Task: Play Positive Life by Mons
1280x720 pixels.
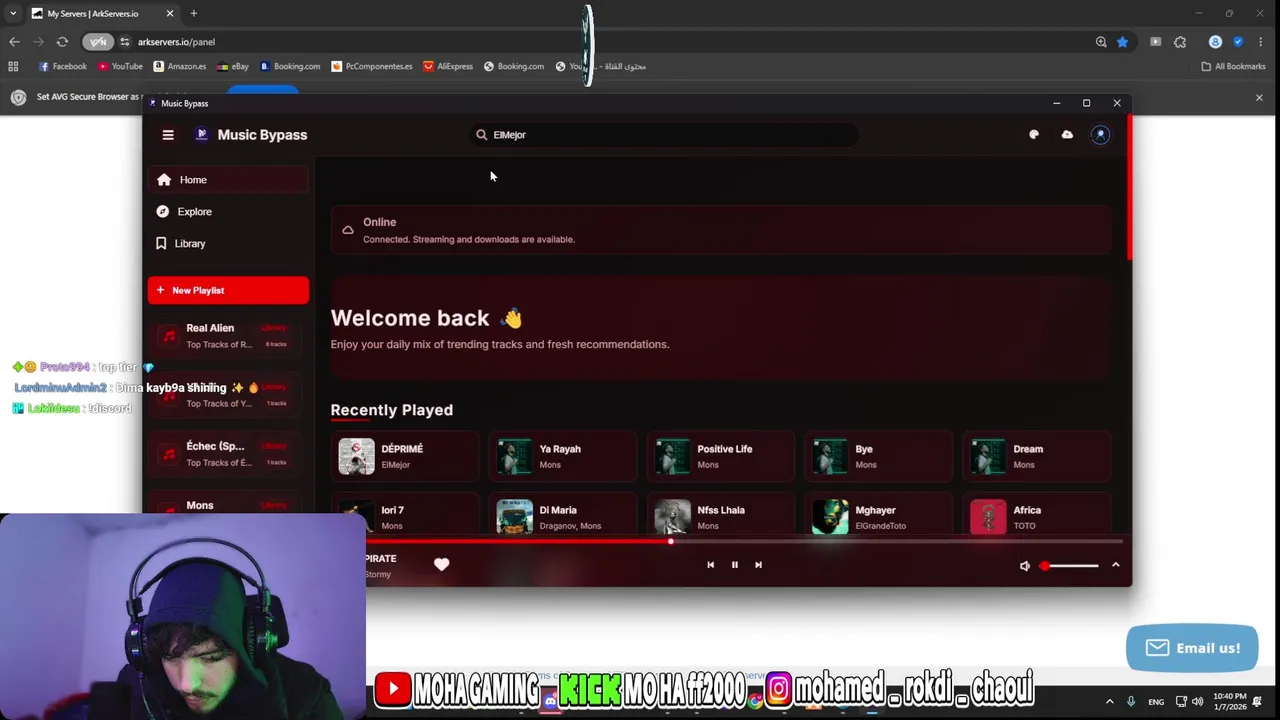Action: (x=721, y=456)
